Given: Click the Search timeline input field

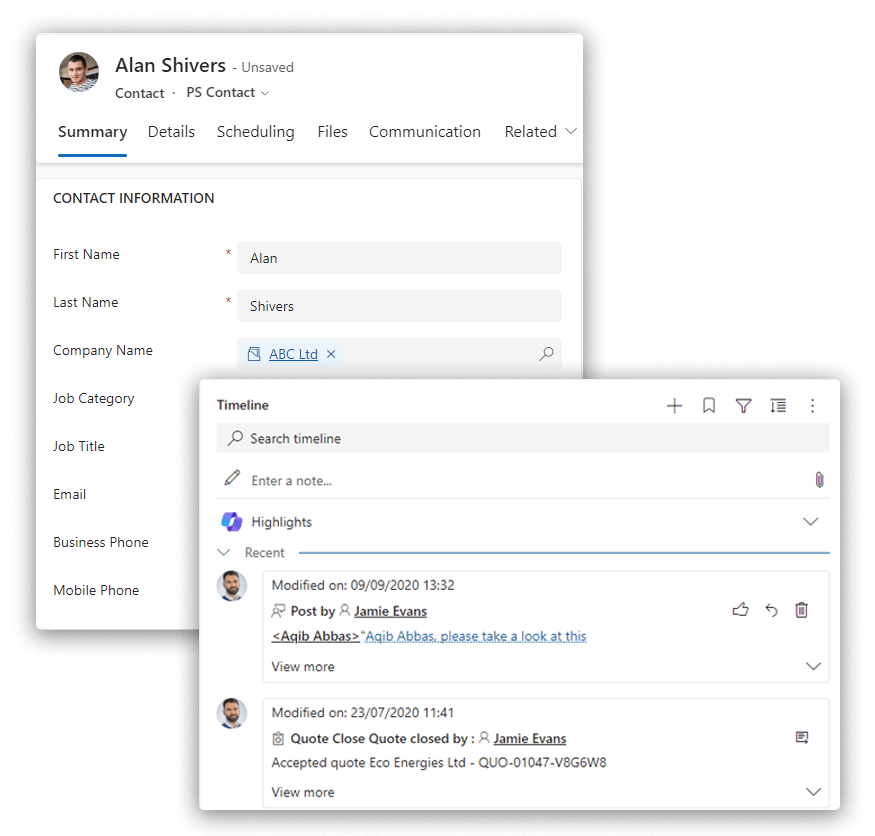Looking at the screenshot, I should coord(522,438).
